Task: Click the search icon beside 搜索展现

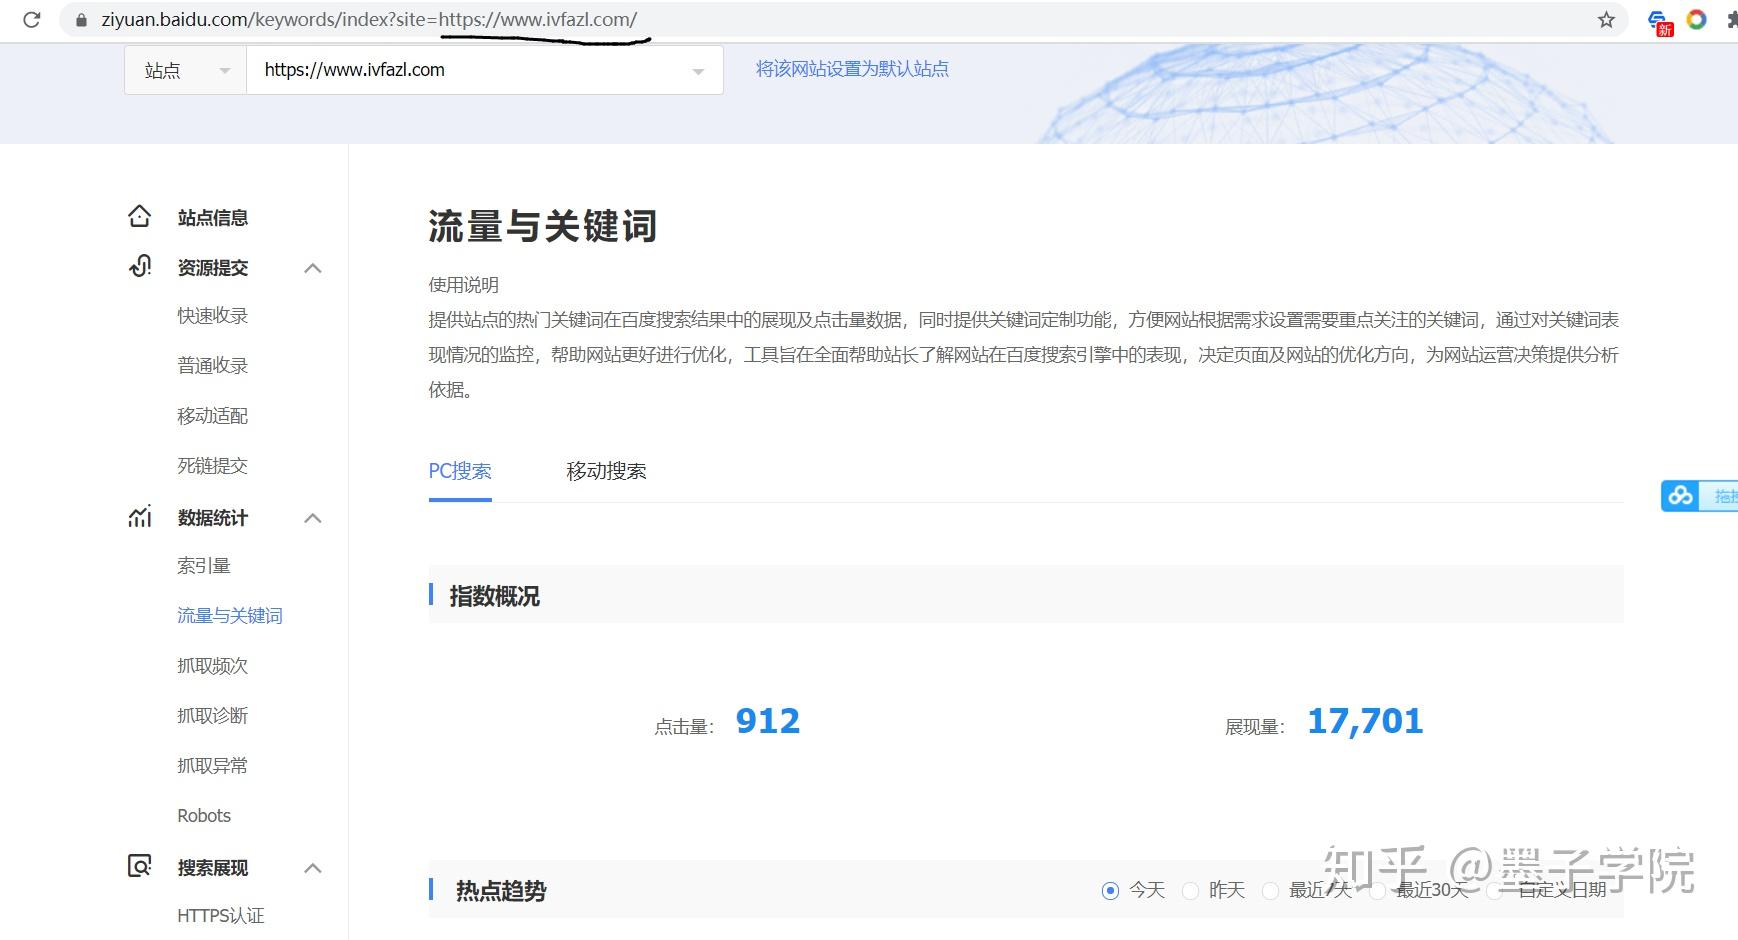Action: click(x=140, y=866)
